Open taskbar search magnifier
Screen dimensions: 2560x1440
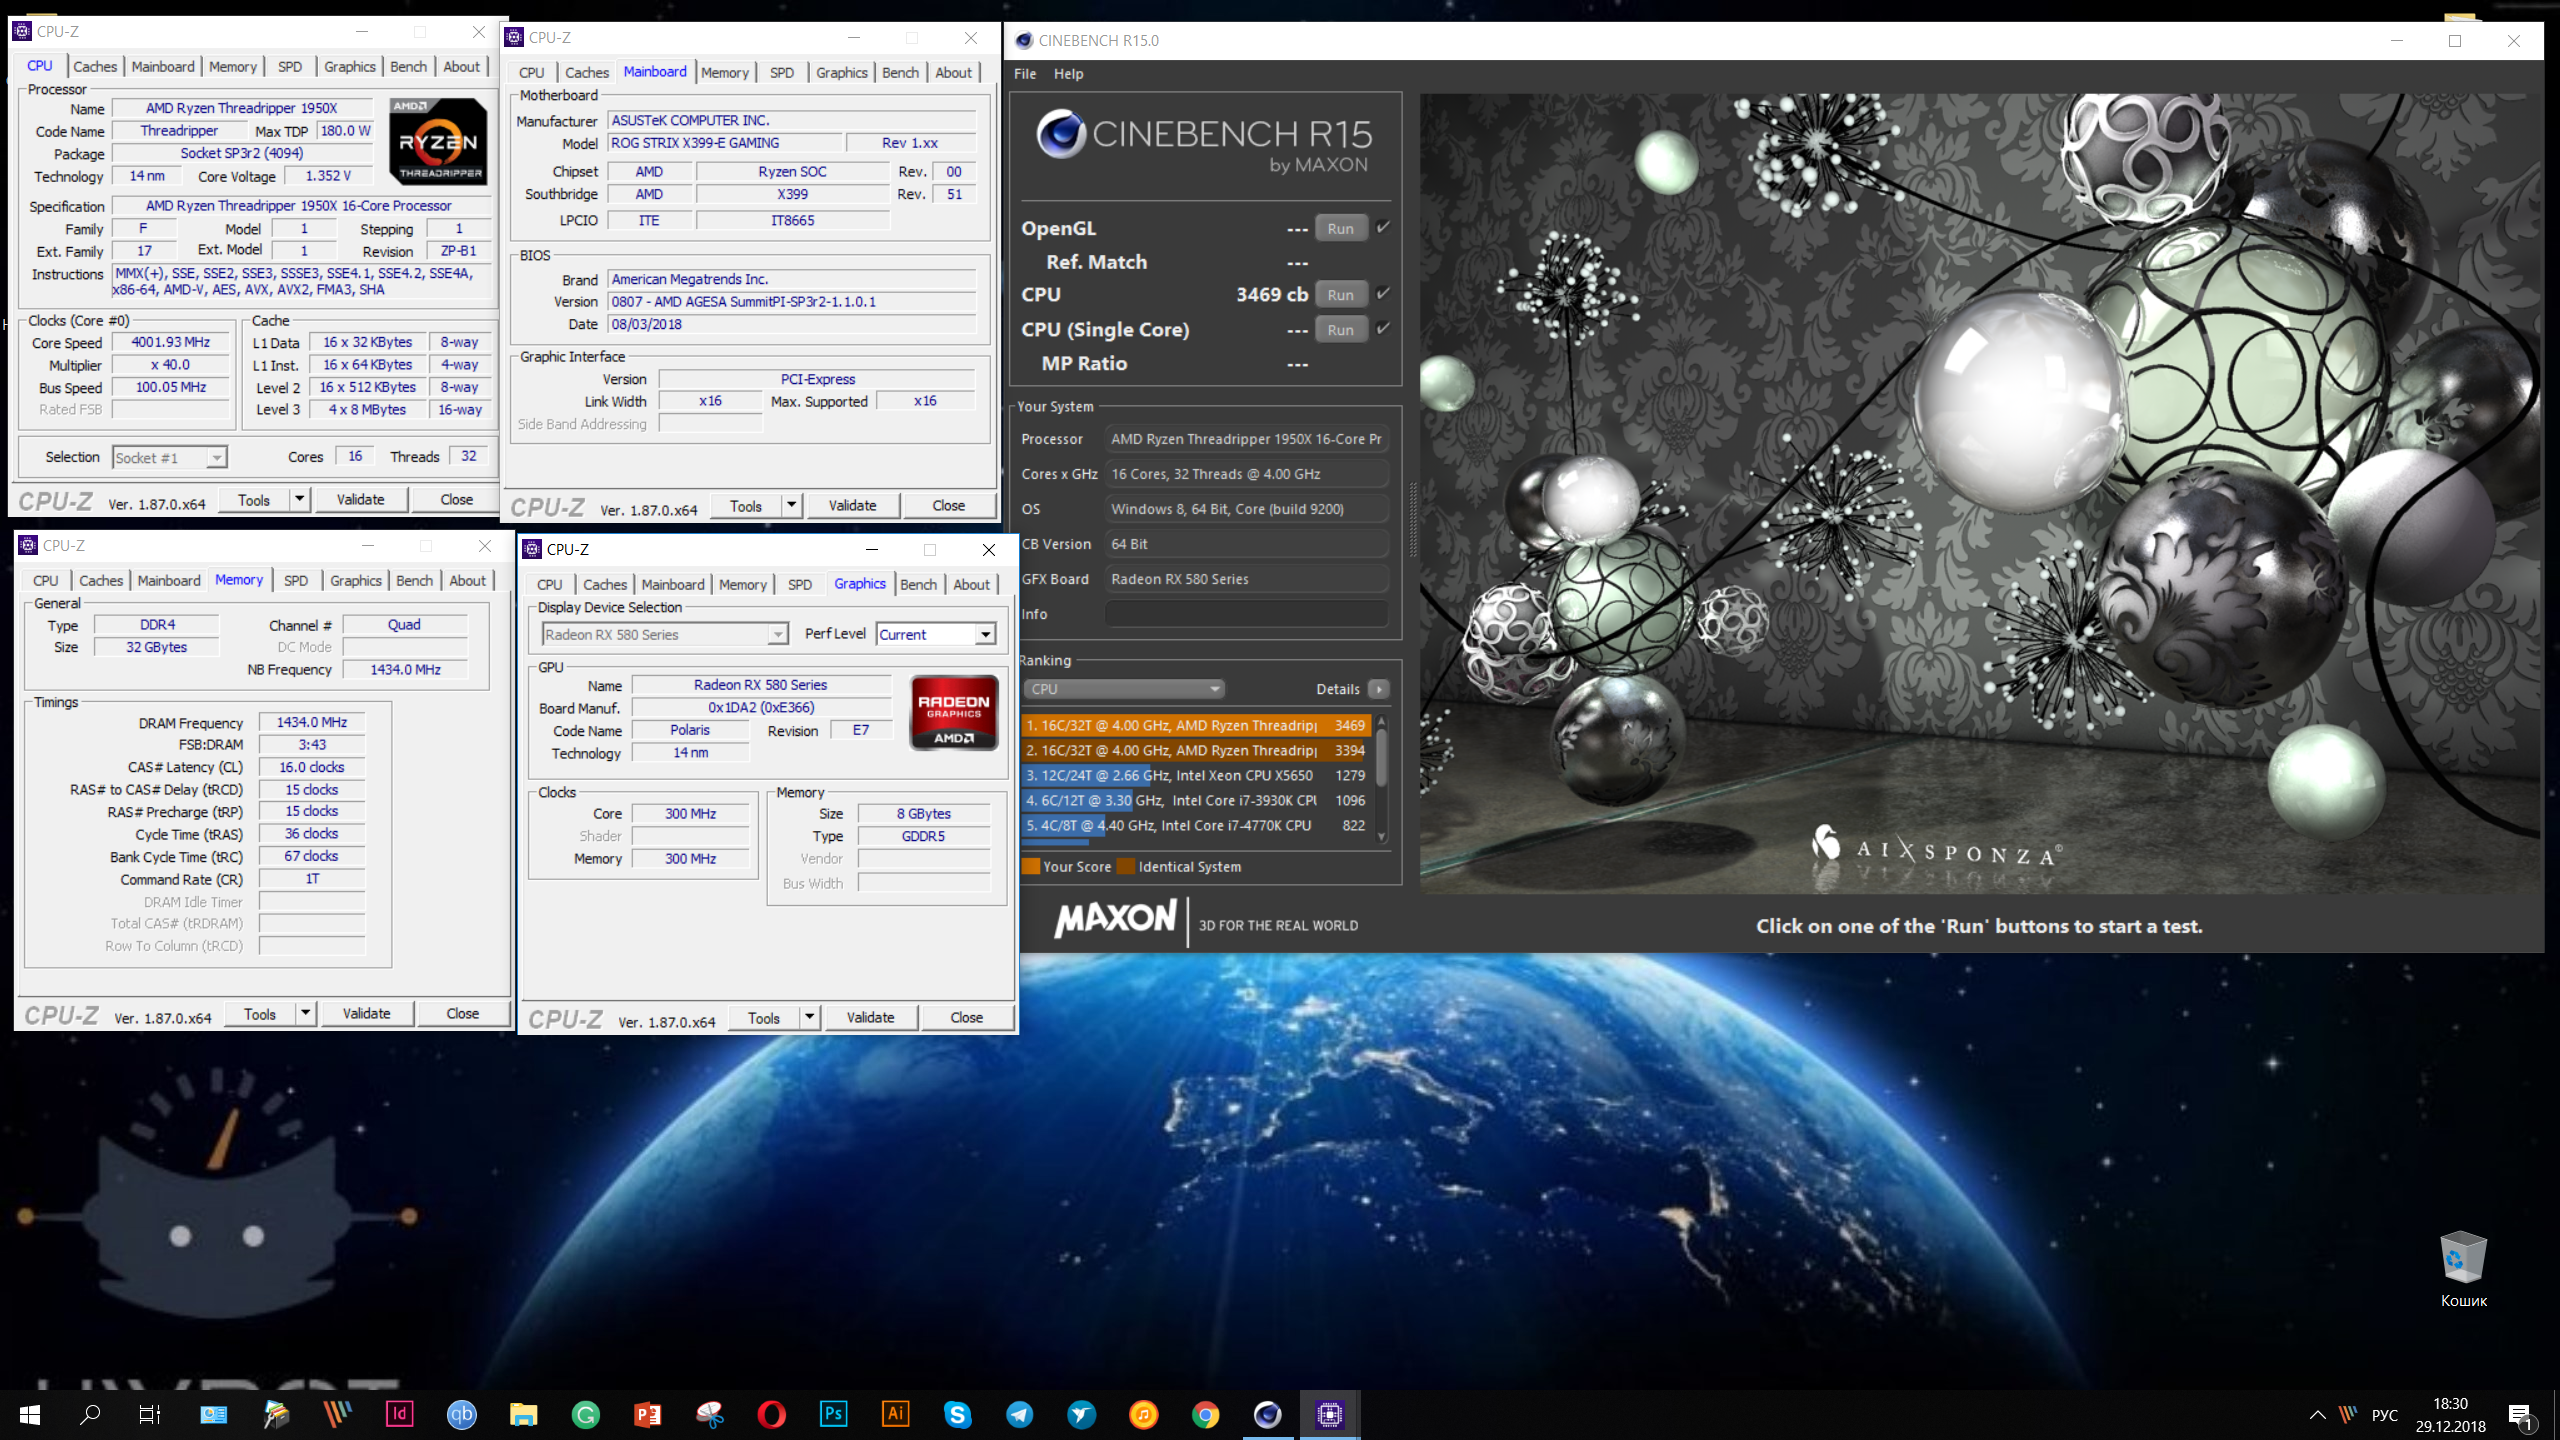[90, 1415]
